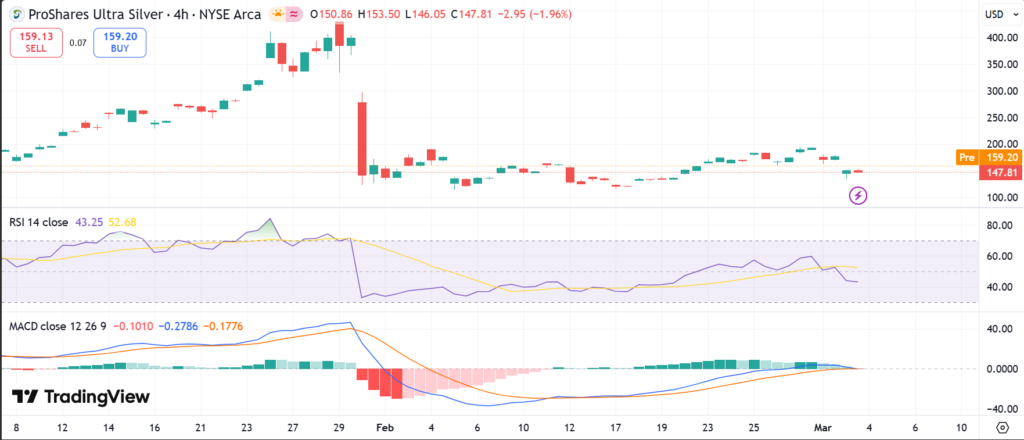Click the 0.07 spread value
Image resolution: width=1024 pixels, height=440 pixels.
(x=78, y=43)
